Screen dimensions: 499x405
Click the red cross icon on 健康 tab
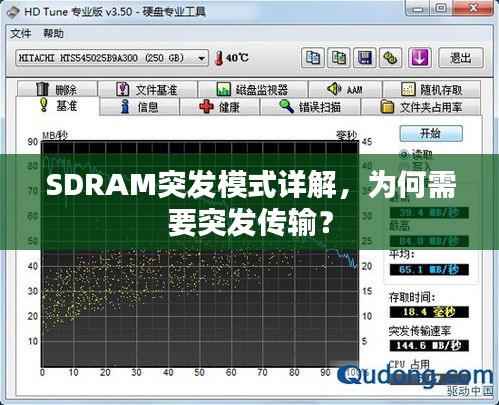[x=206, y=107]
